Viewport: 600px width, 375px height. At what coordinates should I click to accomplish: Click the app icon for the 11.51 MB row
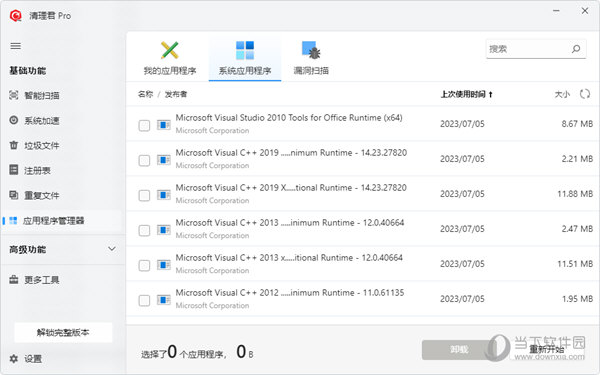[x=164, y=264]
